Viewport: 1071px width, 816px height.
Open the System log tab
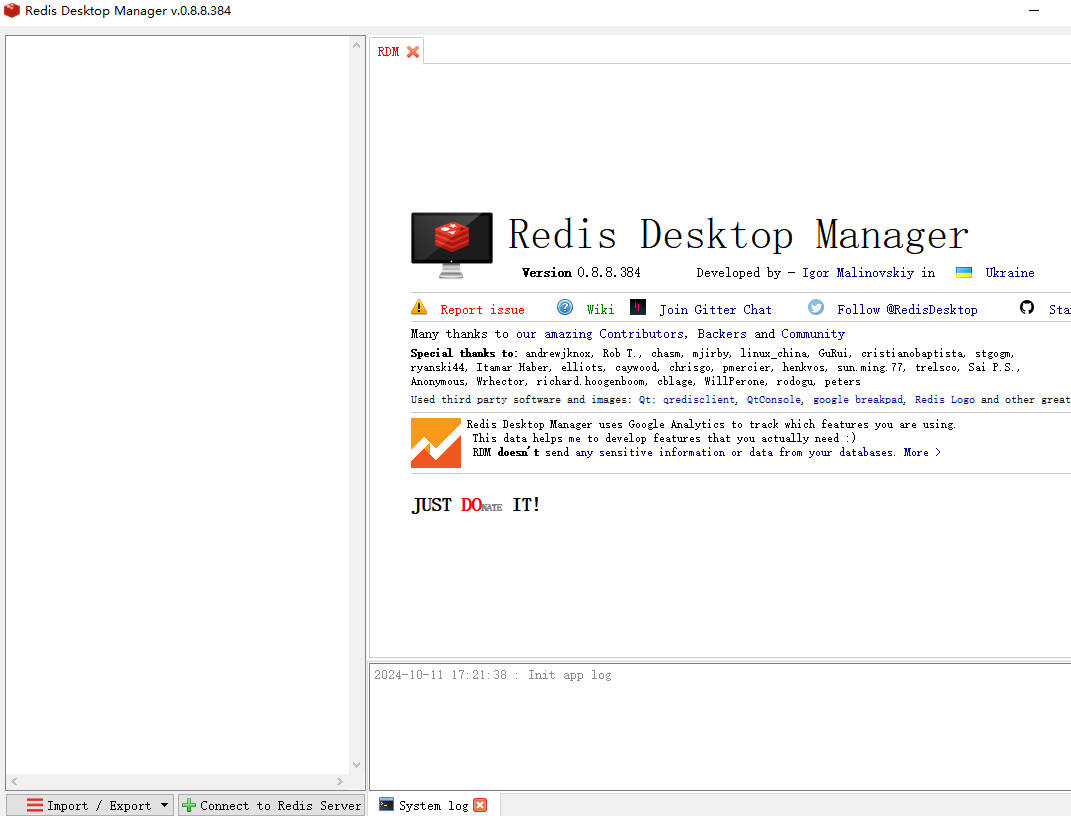(433, 805)
